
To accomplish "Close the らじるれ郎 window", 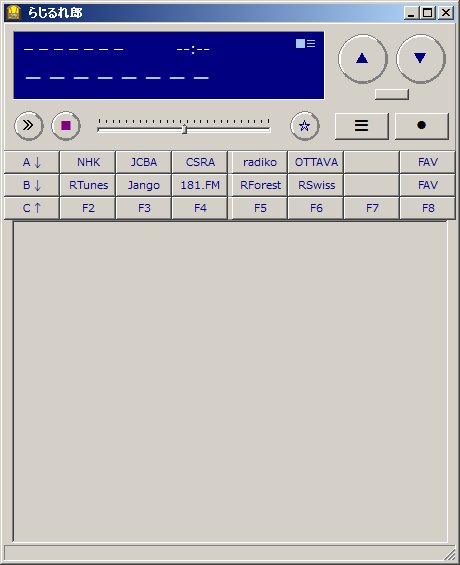I will pyautogui.click(x=446, y=13).
